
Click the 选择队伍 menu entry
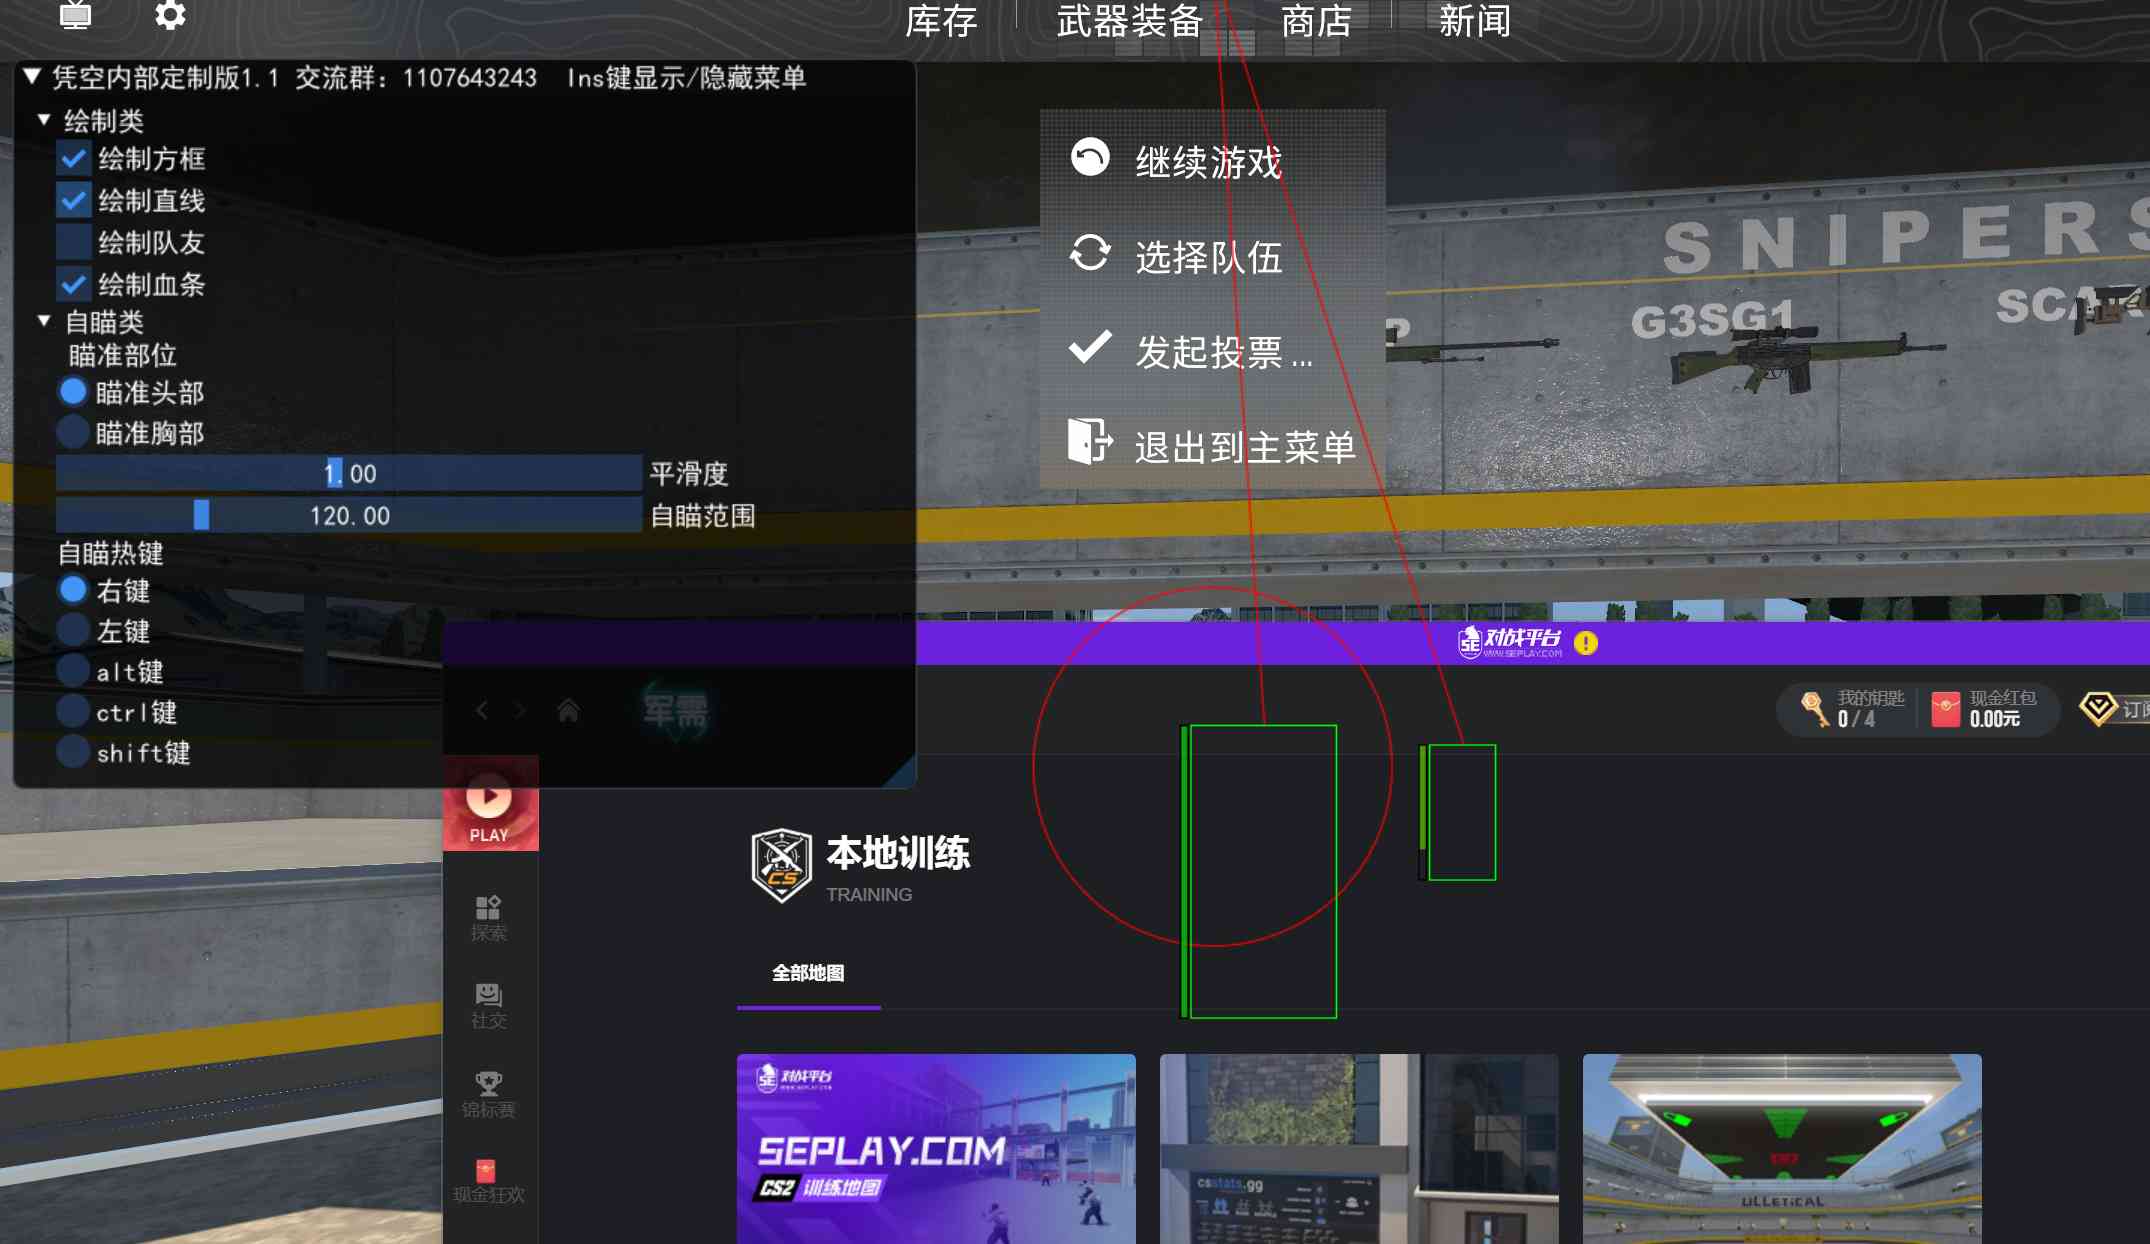1208,257
